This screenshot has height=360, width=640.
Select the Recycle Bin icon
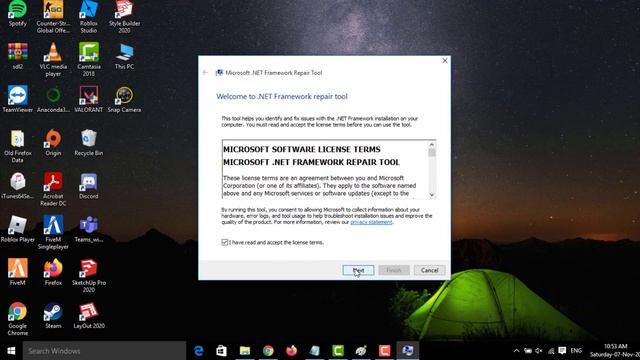89,142
